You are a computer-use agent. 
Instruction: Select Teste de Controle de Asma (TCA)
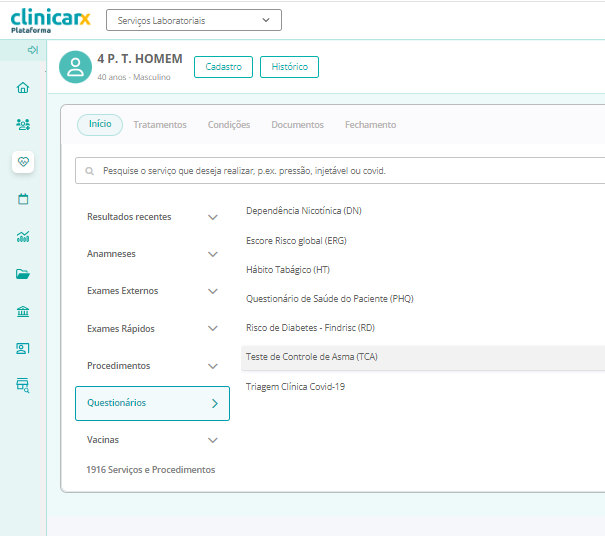312,357
